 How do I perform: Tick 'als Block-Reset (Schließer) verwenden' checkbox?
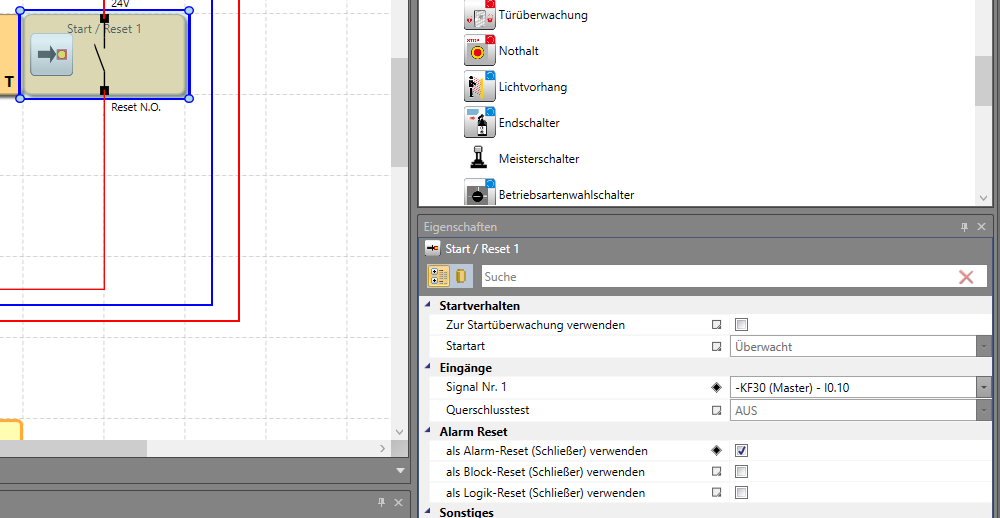tap(741, 472)
